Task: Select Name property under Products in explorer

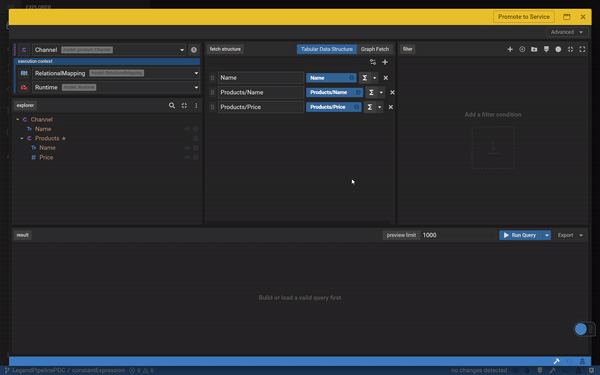Action: (x=47, y=148)
